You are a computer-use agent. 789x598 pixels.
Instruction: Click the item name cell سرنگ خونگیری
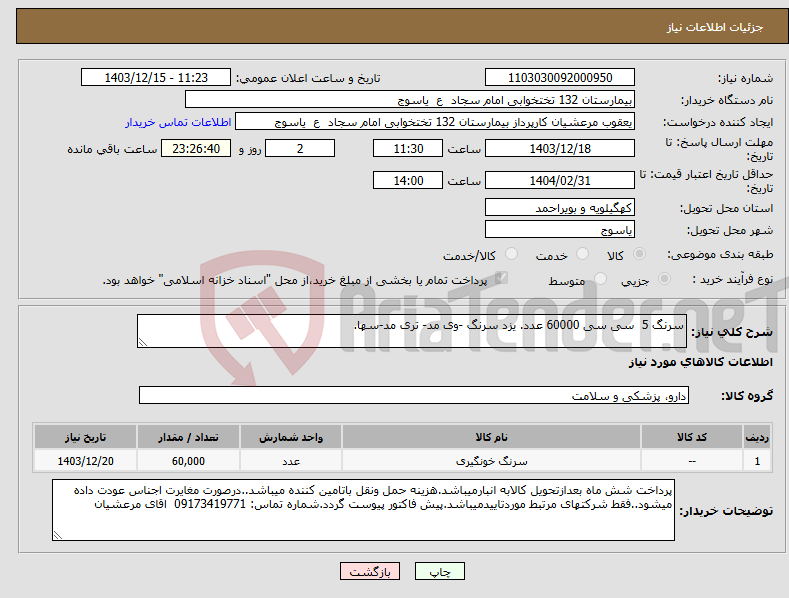[491, 461]
